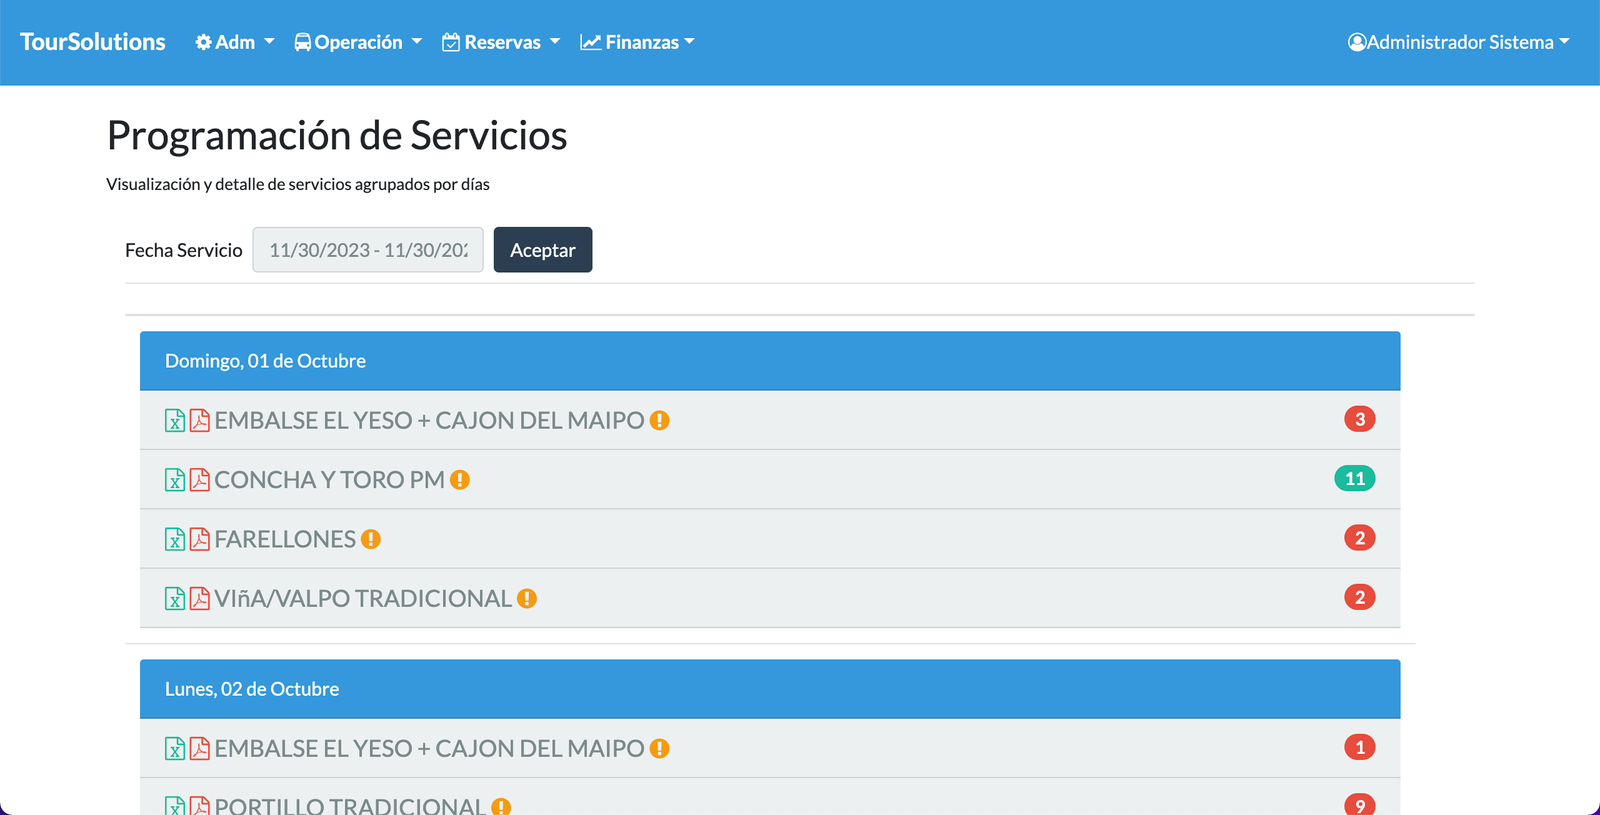
Task: Click warning icon on Monday's Embalse El Yeso
Action: coord(659,748)
